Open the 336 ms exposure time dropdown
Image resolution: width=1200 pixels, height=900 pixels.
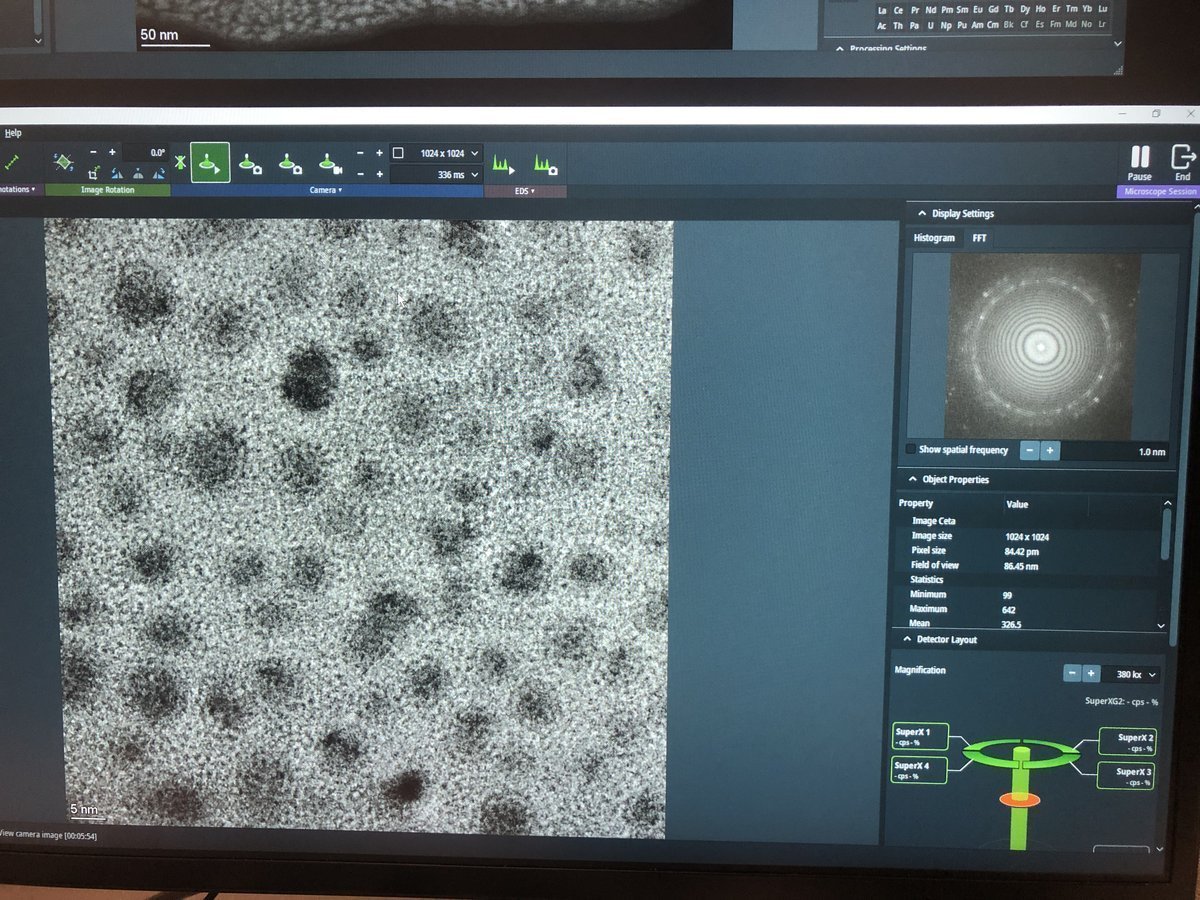[x=474, y=175]
